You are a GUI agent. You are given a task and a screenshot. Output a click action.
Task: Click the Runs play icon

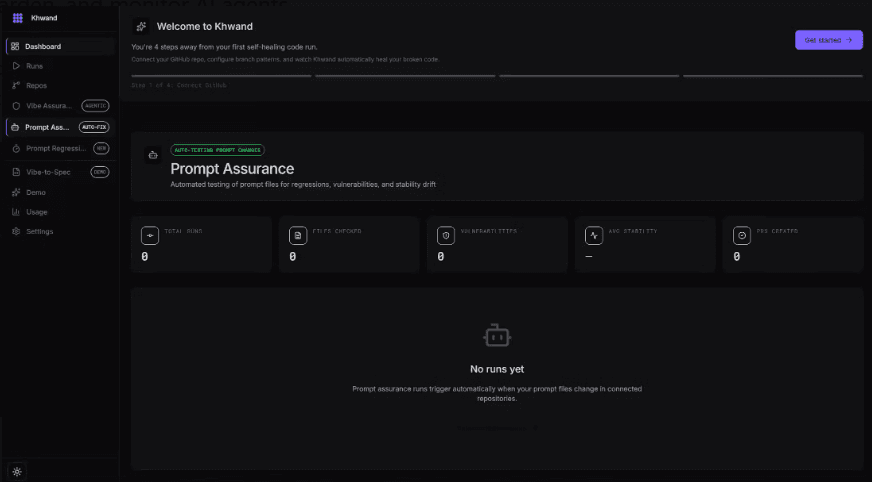(16, 66)
